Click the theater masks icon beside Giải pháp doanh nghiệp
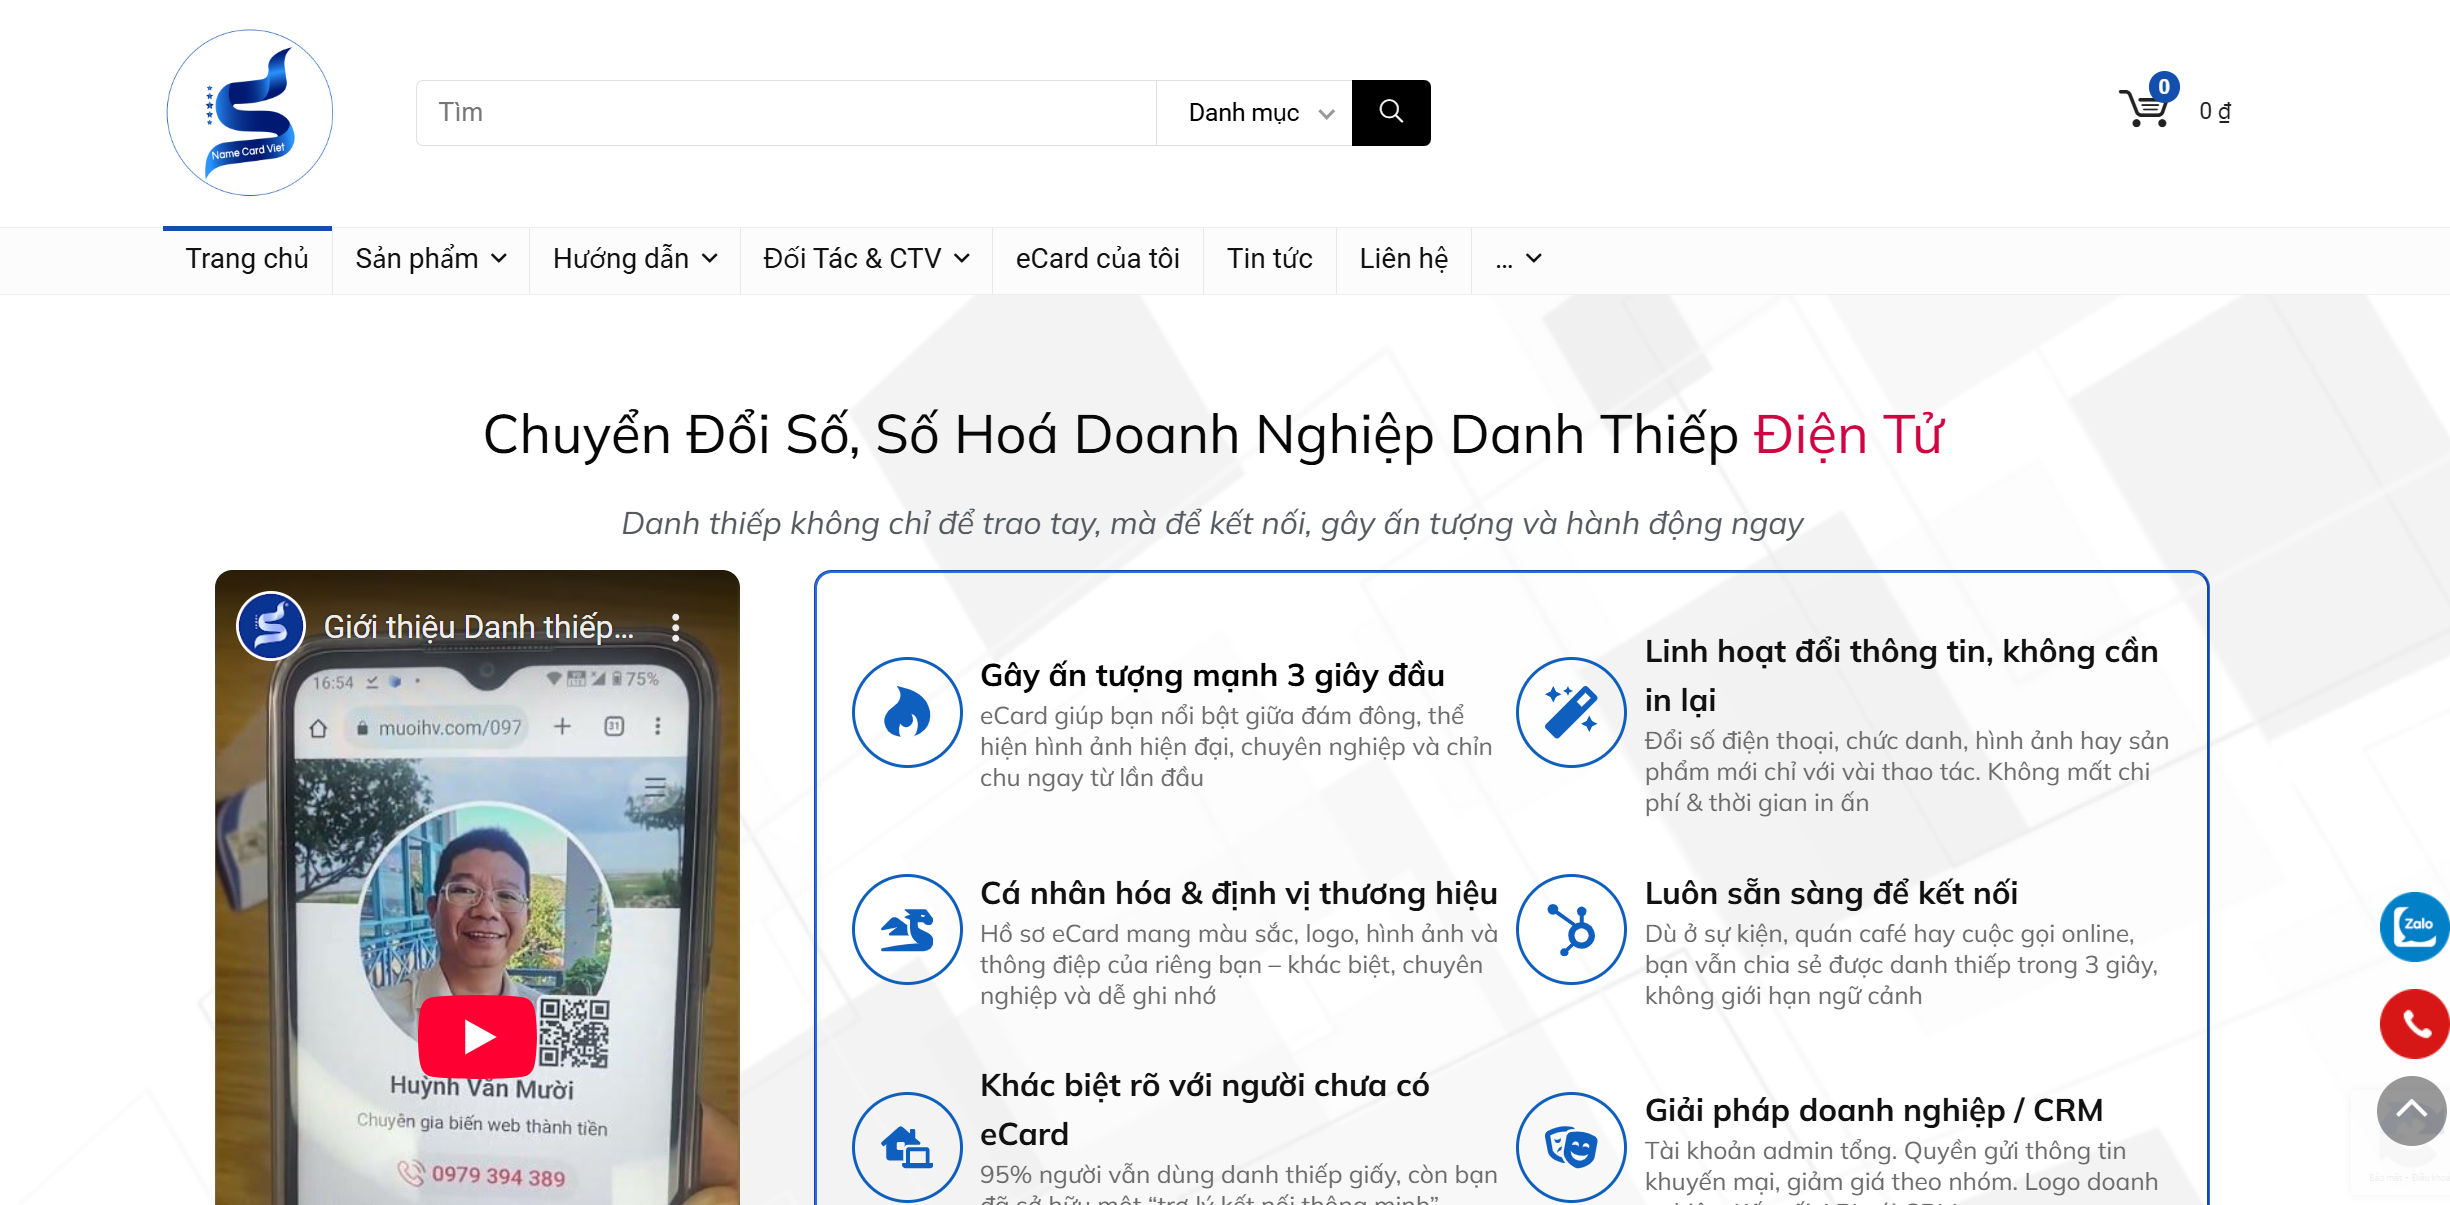The width and height of the screenshot is (2450, 1205). 1571,1147
